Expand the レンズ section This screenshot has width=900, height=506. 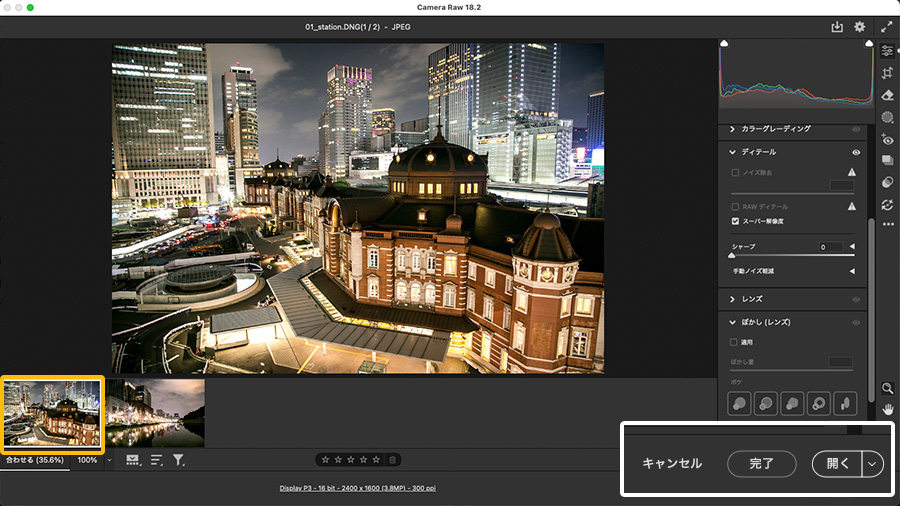coord(732,299)
